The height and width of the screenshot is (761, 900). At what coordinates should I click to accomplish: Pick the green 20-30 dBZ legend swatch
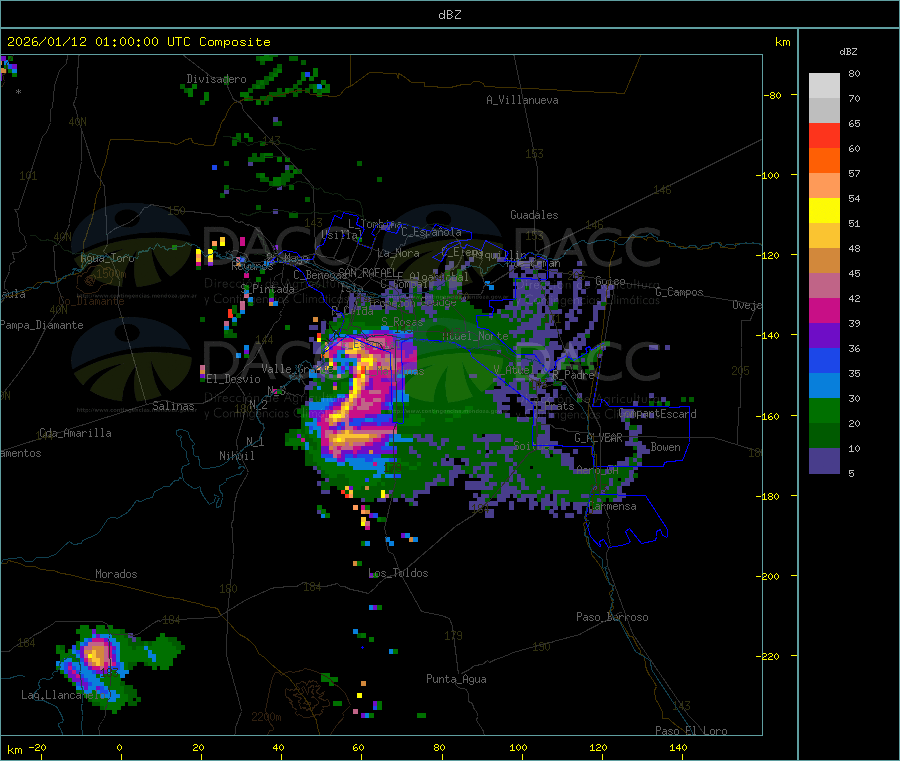(824, 410)
